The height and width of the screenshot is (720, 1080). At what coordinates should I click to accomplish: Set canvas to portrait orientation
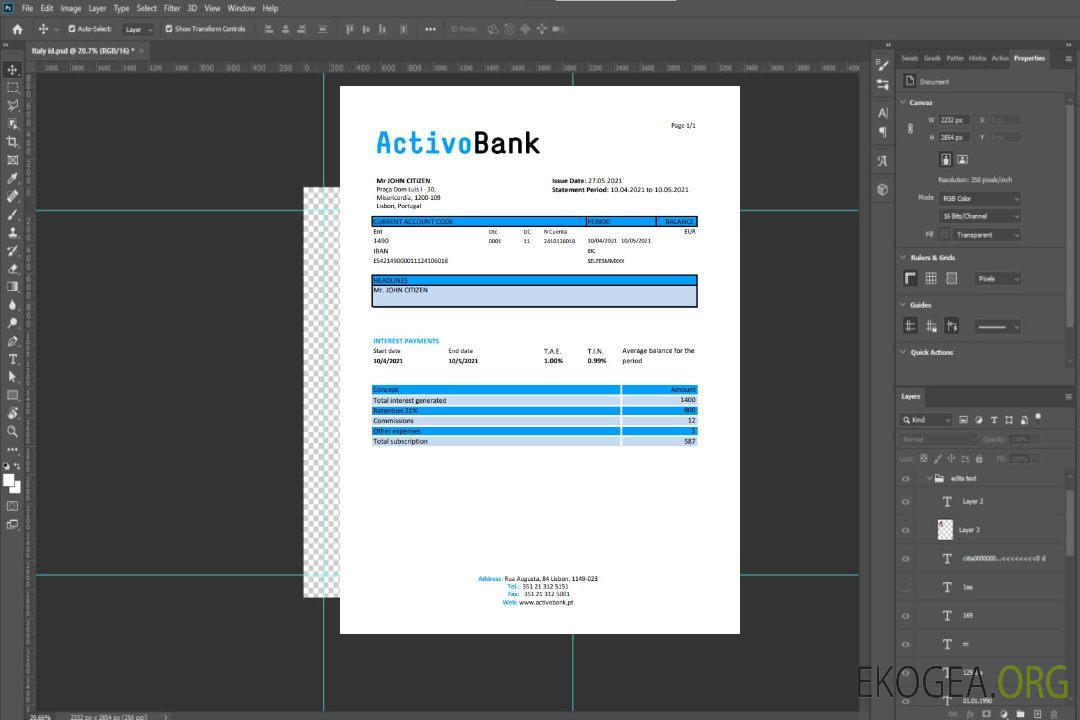(946, 159)
